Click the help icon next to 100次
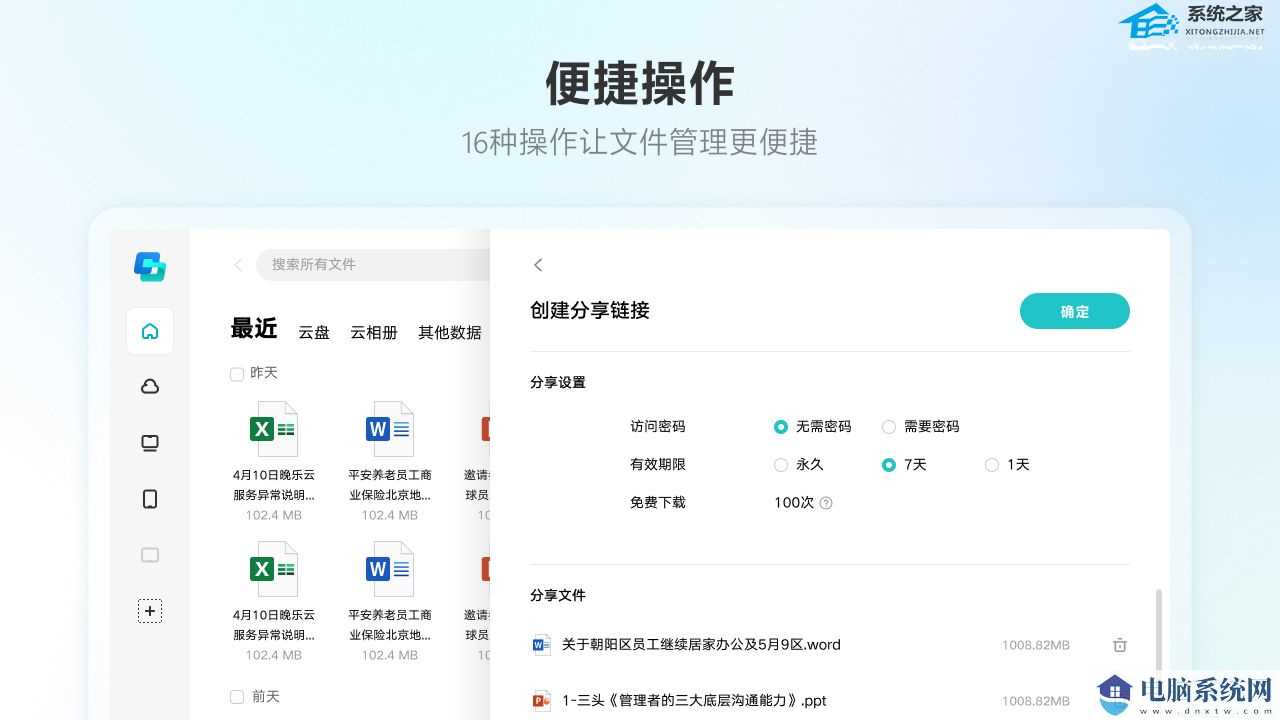 (x=826, y=503)
